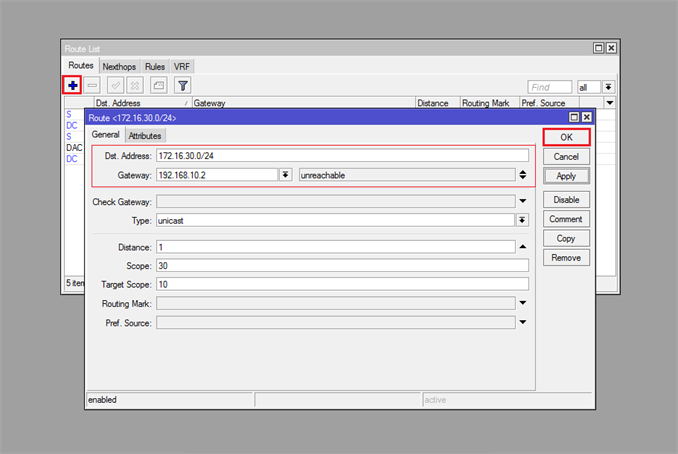Expand the Check Gateway option
Viewport: 678px width, 454px height.
click(523, 201)
